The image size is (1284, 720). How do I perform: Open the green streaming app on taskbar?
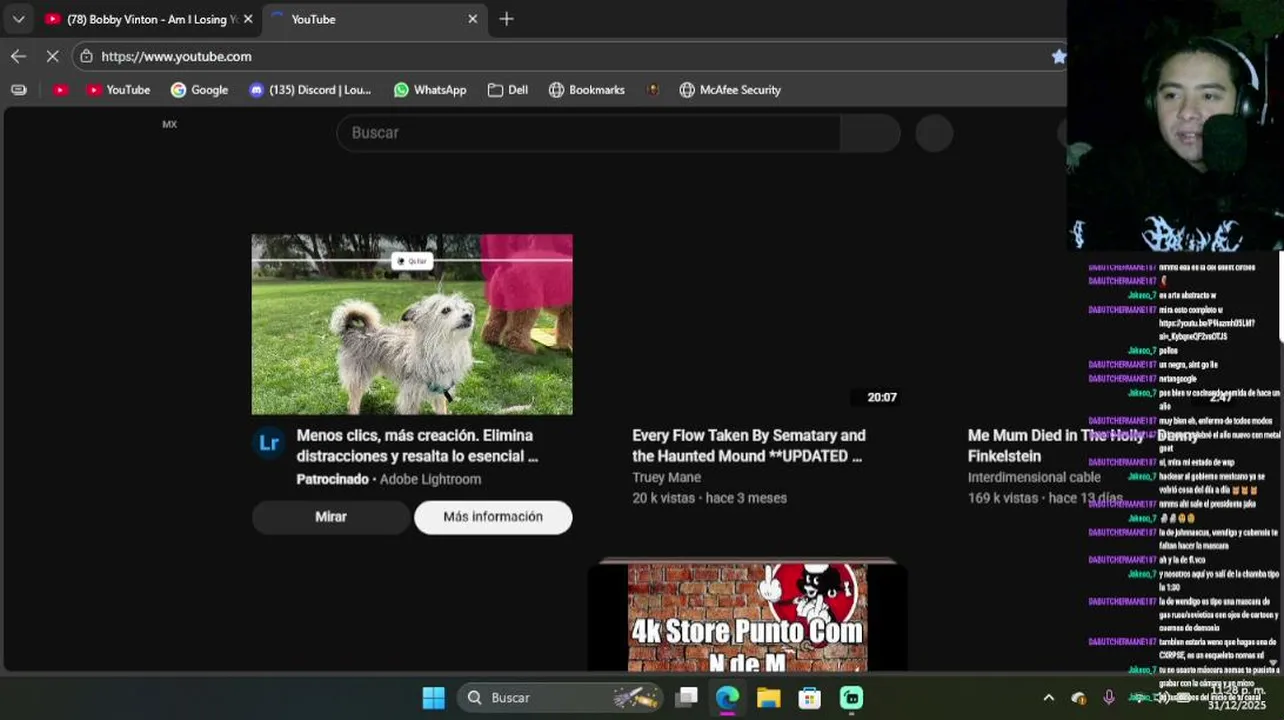(851, 697)
